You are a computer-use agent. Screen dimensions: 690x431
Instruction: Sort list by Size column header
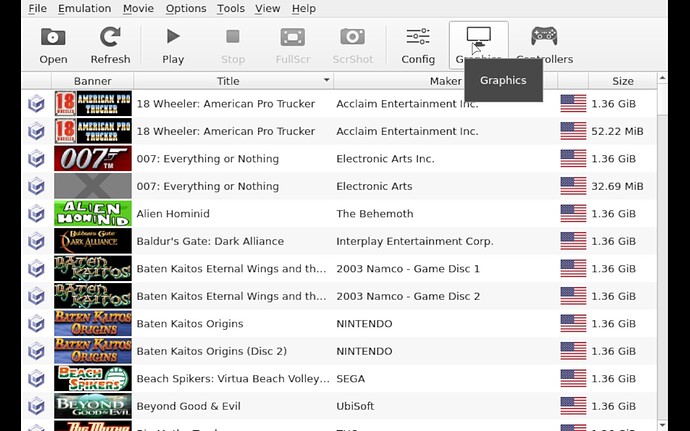(623, 81)
